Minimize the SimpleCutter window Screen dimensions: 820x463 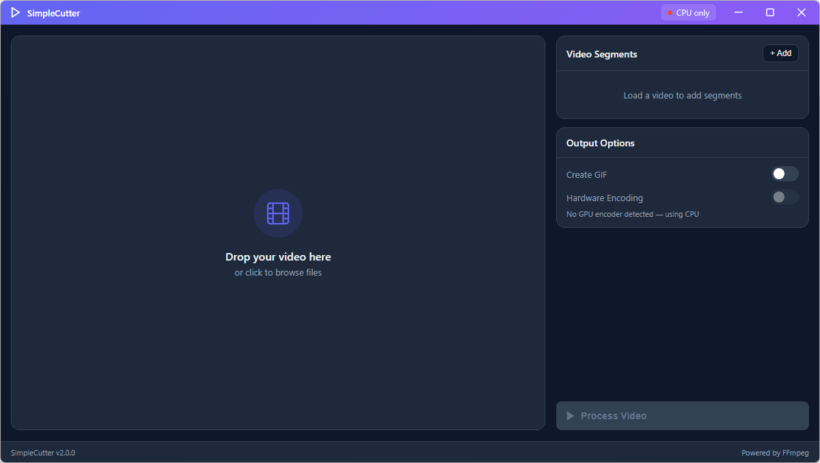click(x=739, y=13)
